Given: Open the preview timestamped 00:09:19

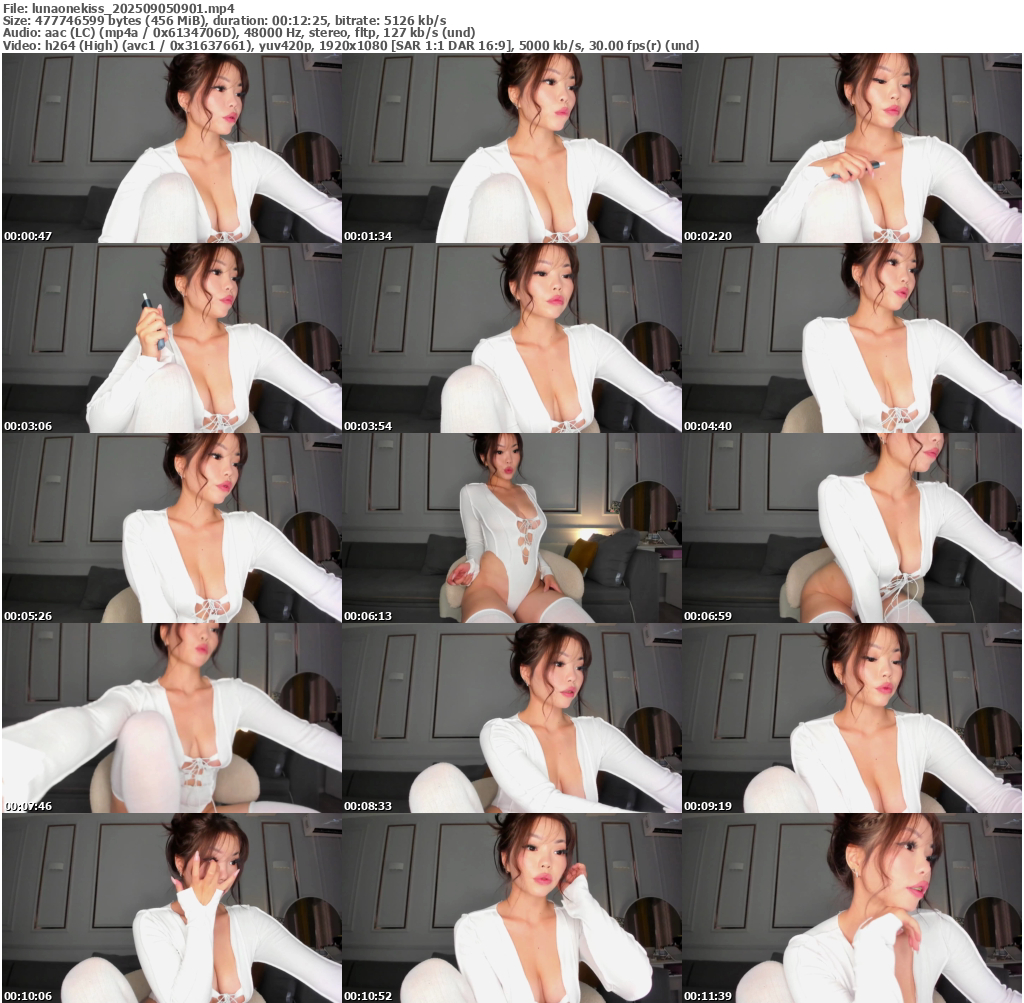Looking at the screenshot, I should (x=852, y=718).
